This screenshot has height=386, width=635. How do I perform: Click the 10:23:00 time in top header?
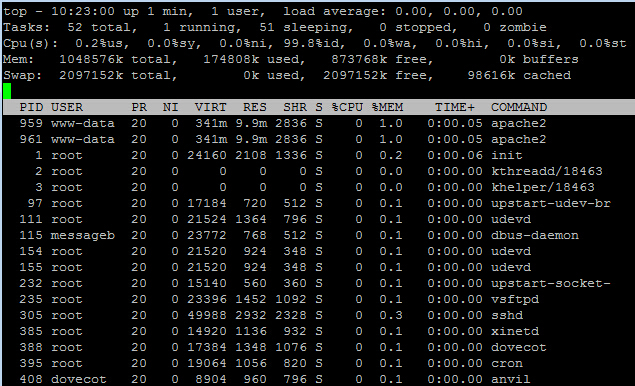pyautogui.click(x=83, y=11)
